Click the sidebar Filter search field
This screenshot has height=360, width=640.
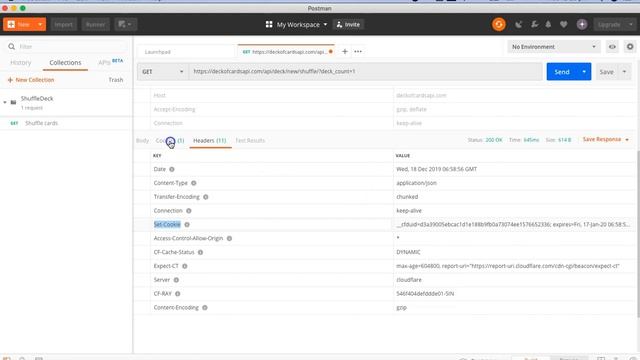[67, 47]
